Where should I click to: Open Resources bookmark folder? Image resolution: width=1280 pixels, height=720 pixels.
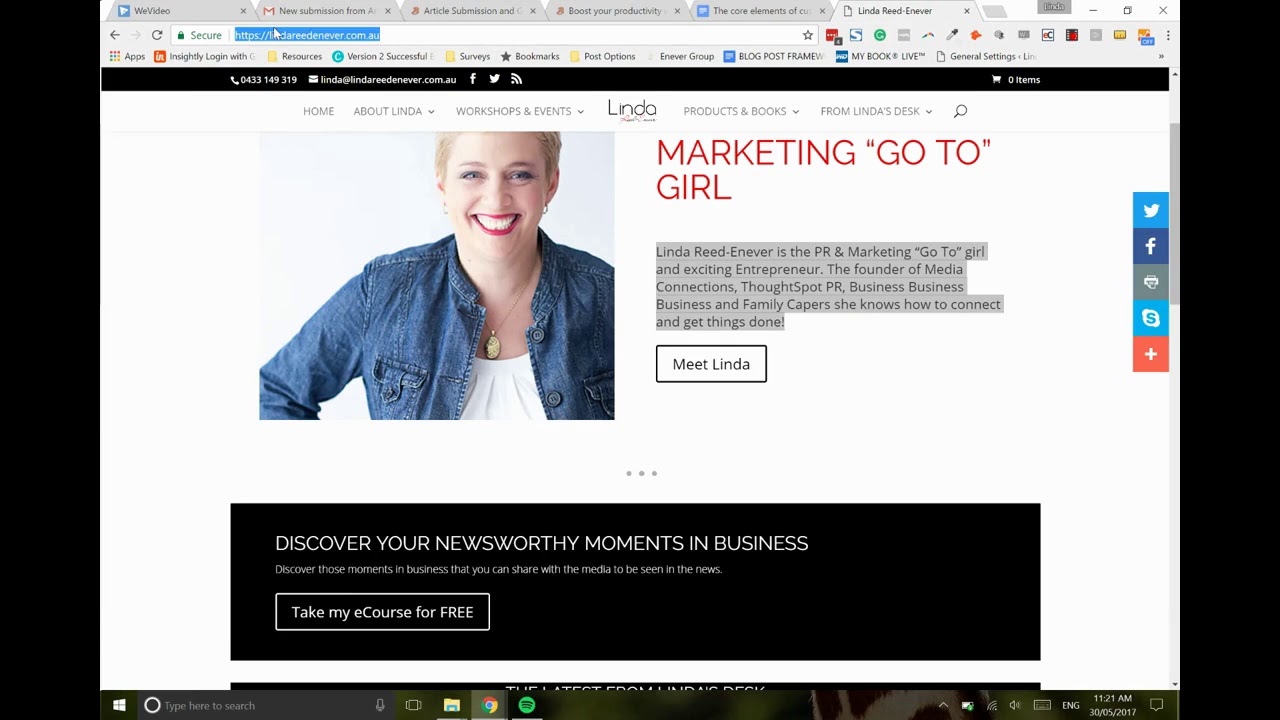click(294, 56)
